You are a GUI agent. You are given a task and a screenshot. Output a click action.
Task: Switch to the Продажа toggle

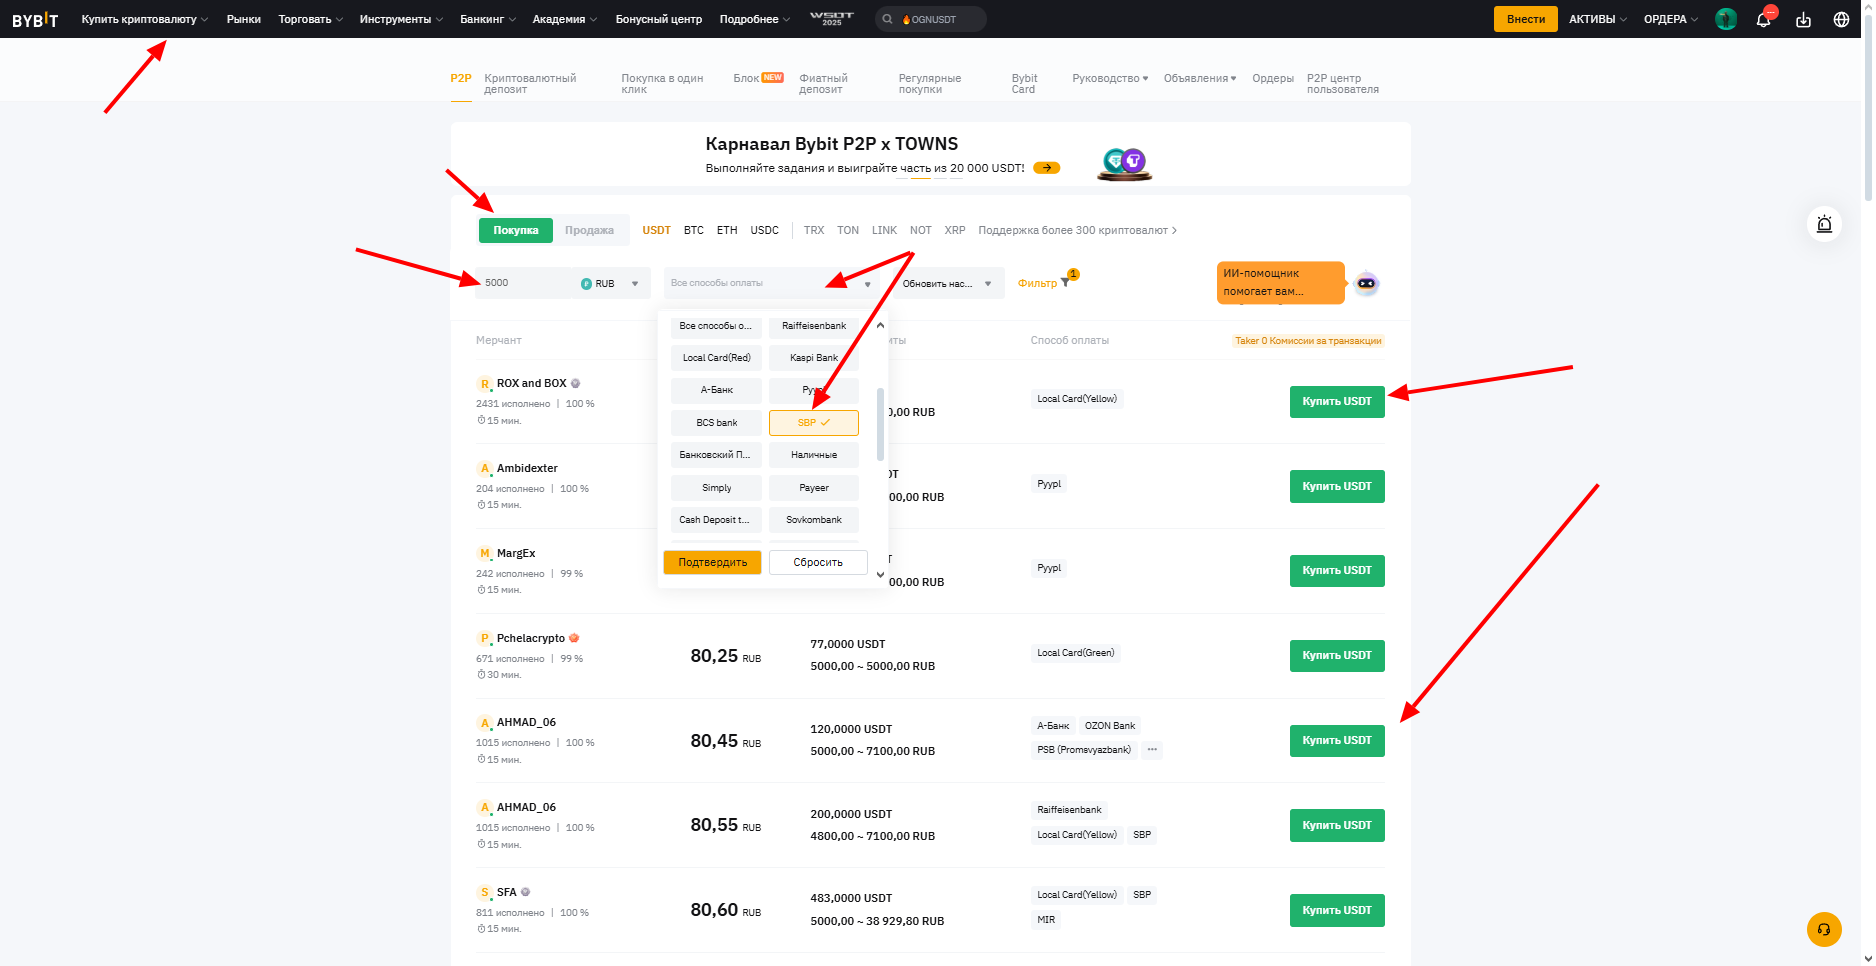[x=590, y=230]
